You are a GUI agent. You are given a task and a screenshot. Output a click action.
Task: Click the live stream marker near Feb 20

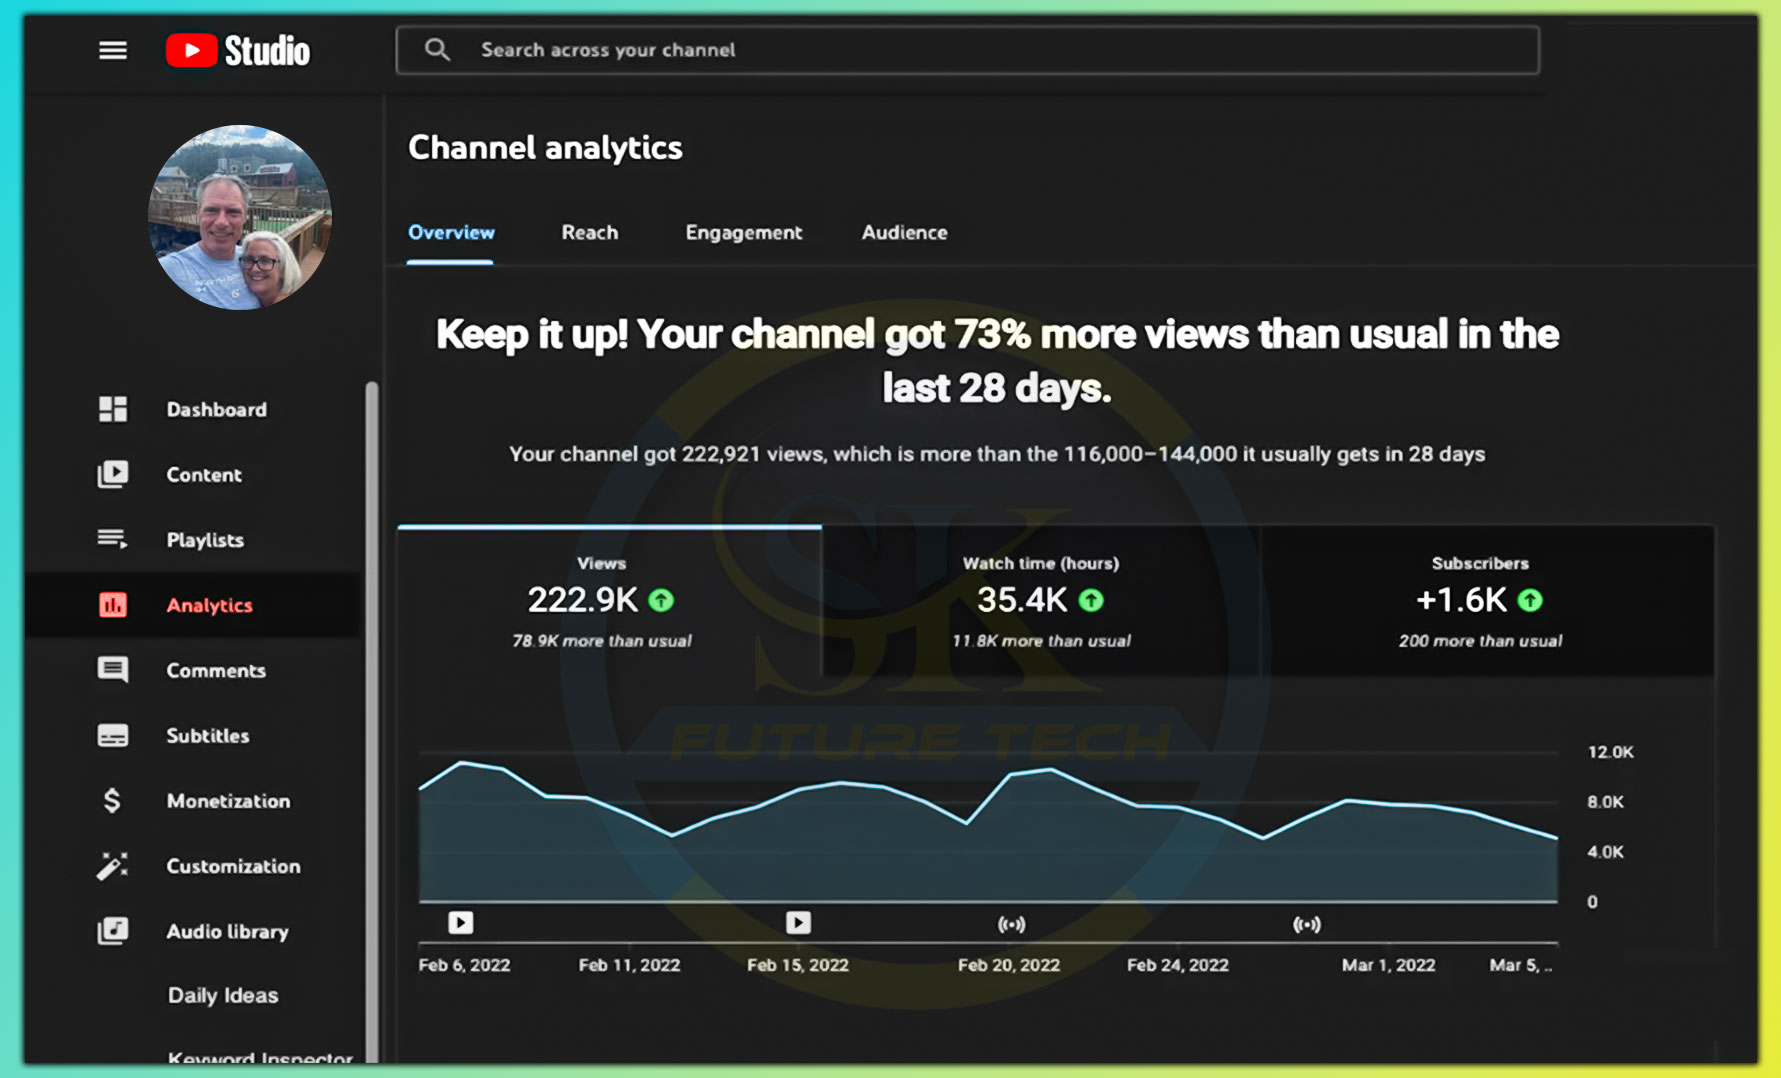coord(1011,924)
